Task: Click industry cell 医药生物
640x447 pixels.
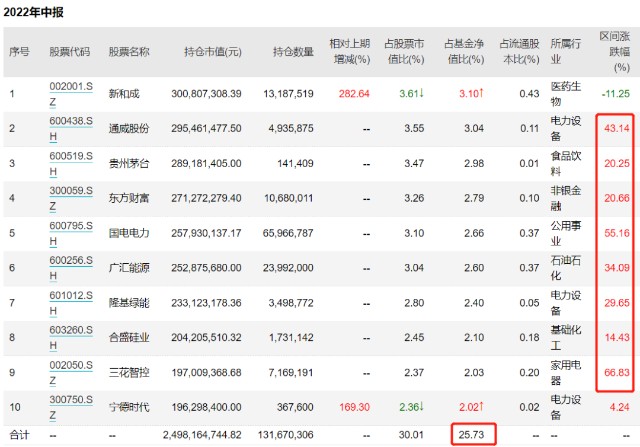Action: point(565,94)
